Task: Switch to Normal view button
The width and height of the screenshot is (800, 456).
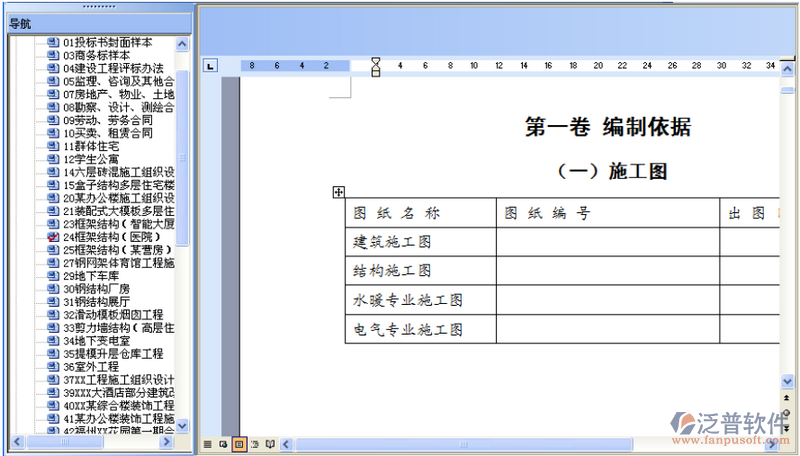Action: pyautogui.click(x=207, y=444)
